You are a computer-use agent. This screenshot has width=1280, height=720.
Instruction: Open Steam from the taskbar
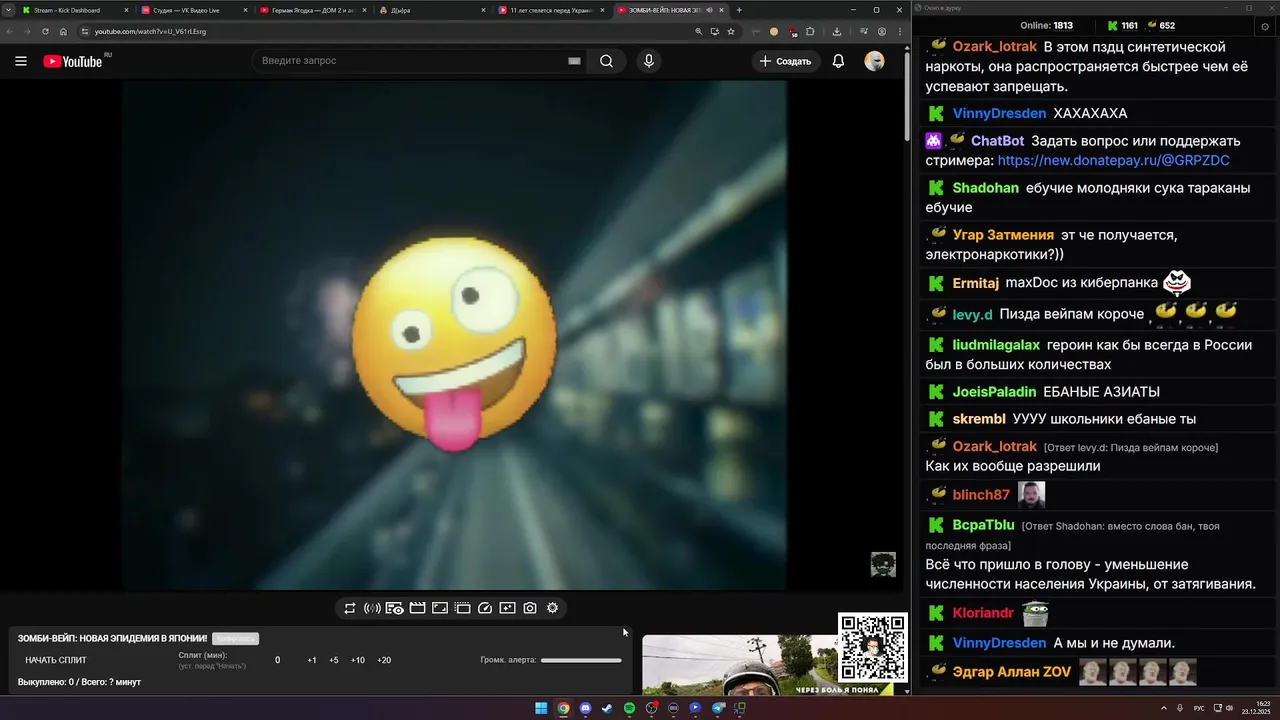tap(607, 708)
